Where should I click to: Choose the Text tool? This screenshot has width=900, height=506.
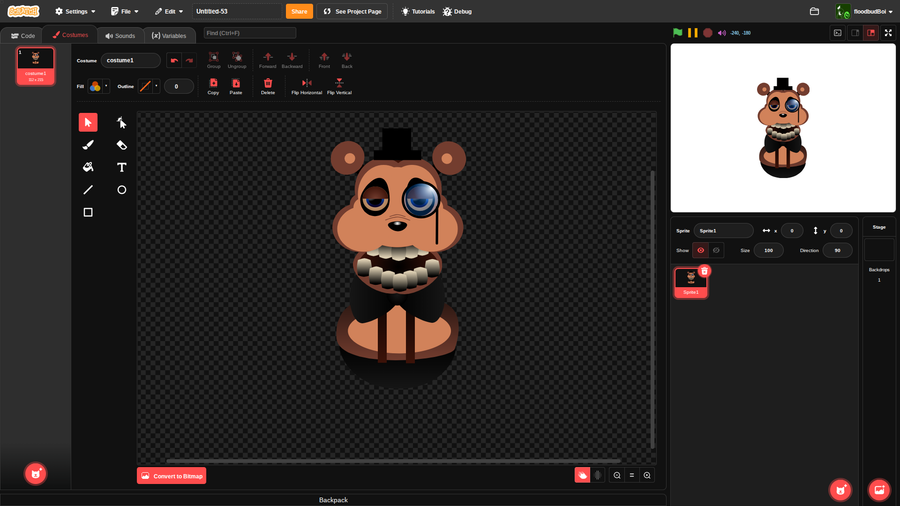coord(121,167)
